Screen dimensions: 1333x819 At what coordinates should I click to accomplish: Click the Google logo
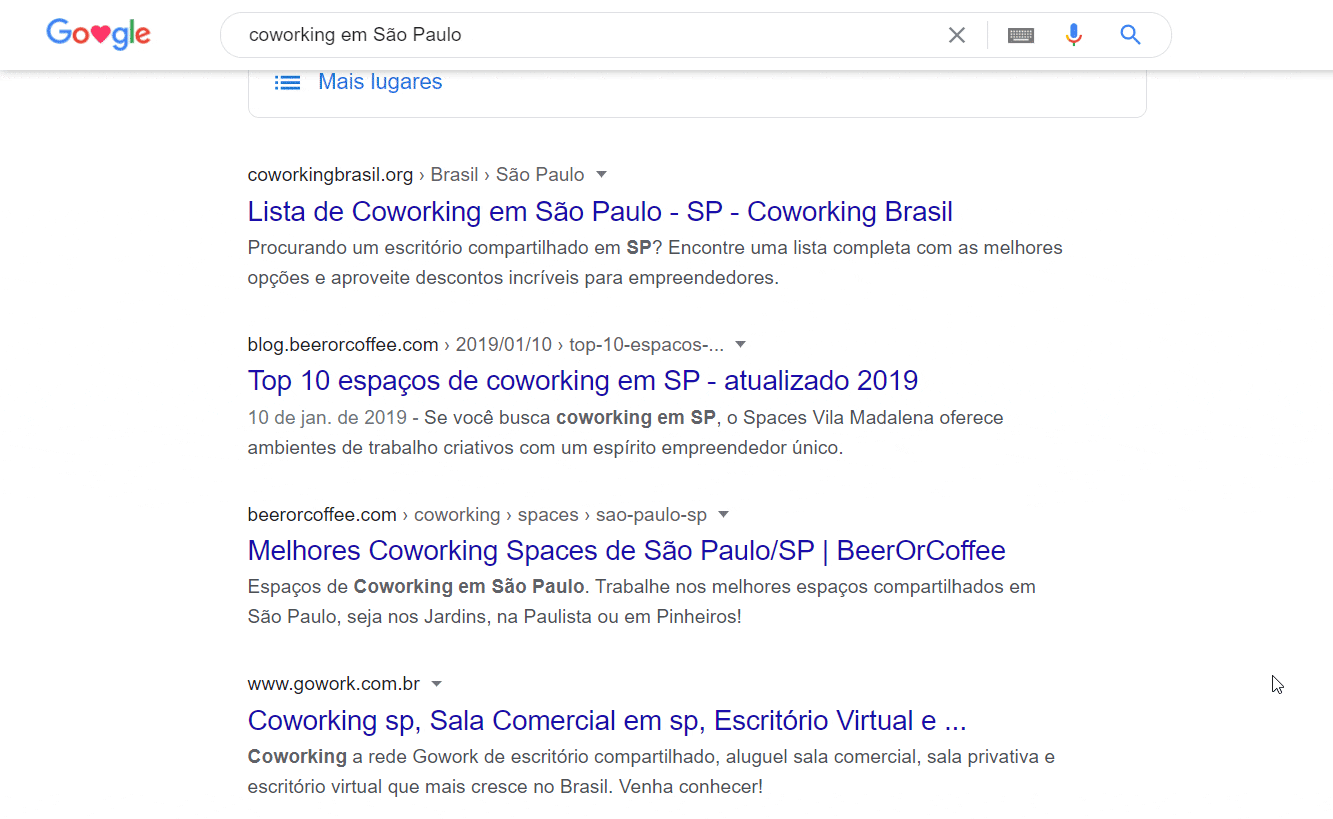point(98,35)
